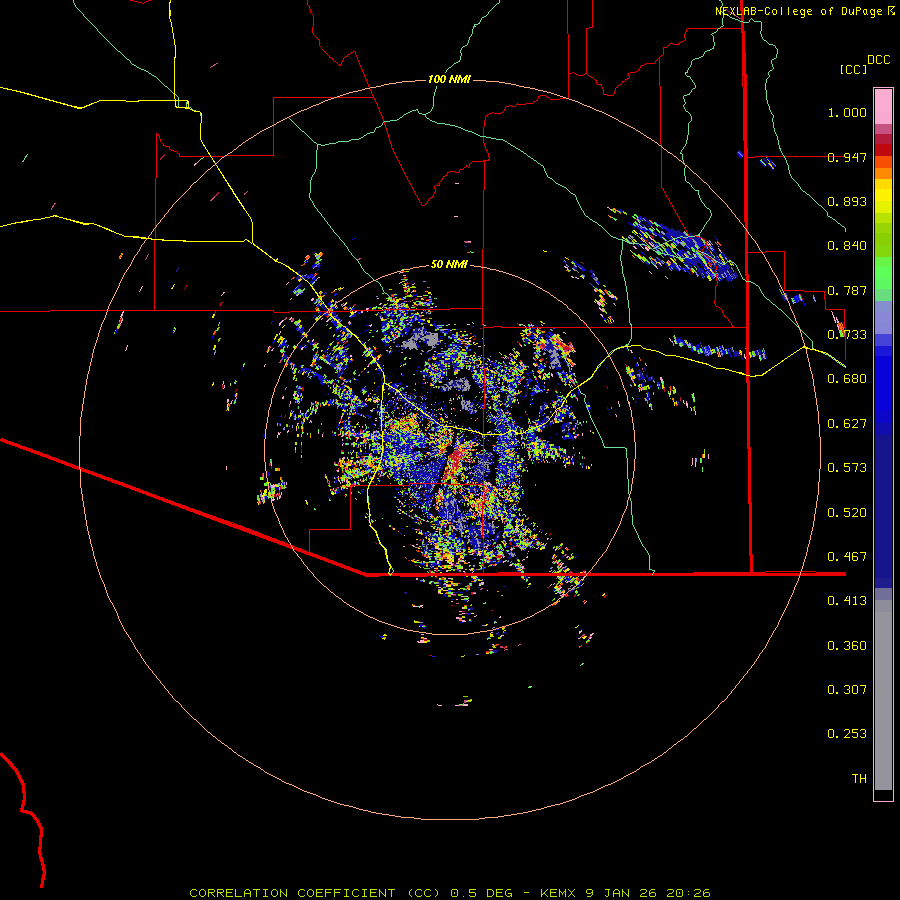Click the 0.520 value on the color scale
The width and height of the screenshot is (900, 900).
coord(847,513)
